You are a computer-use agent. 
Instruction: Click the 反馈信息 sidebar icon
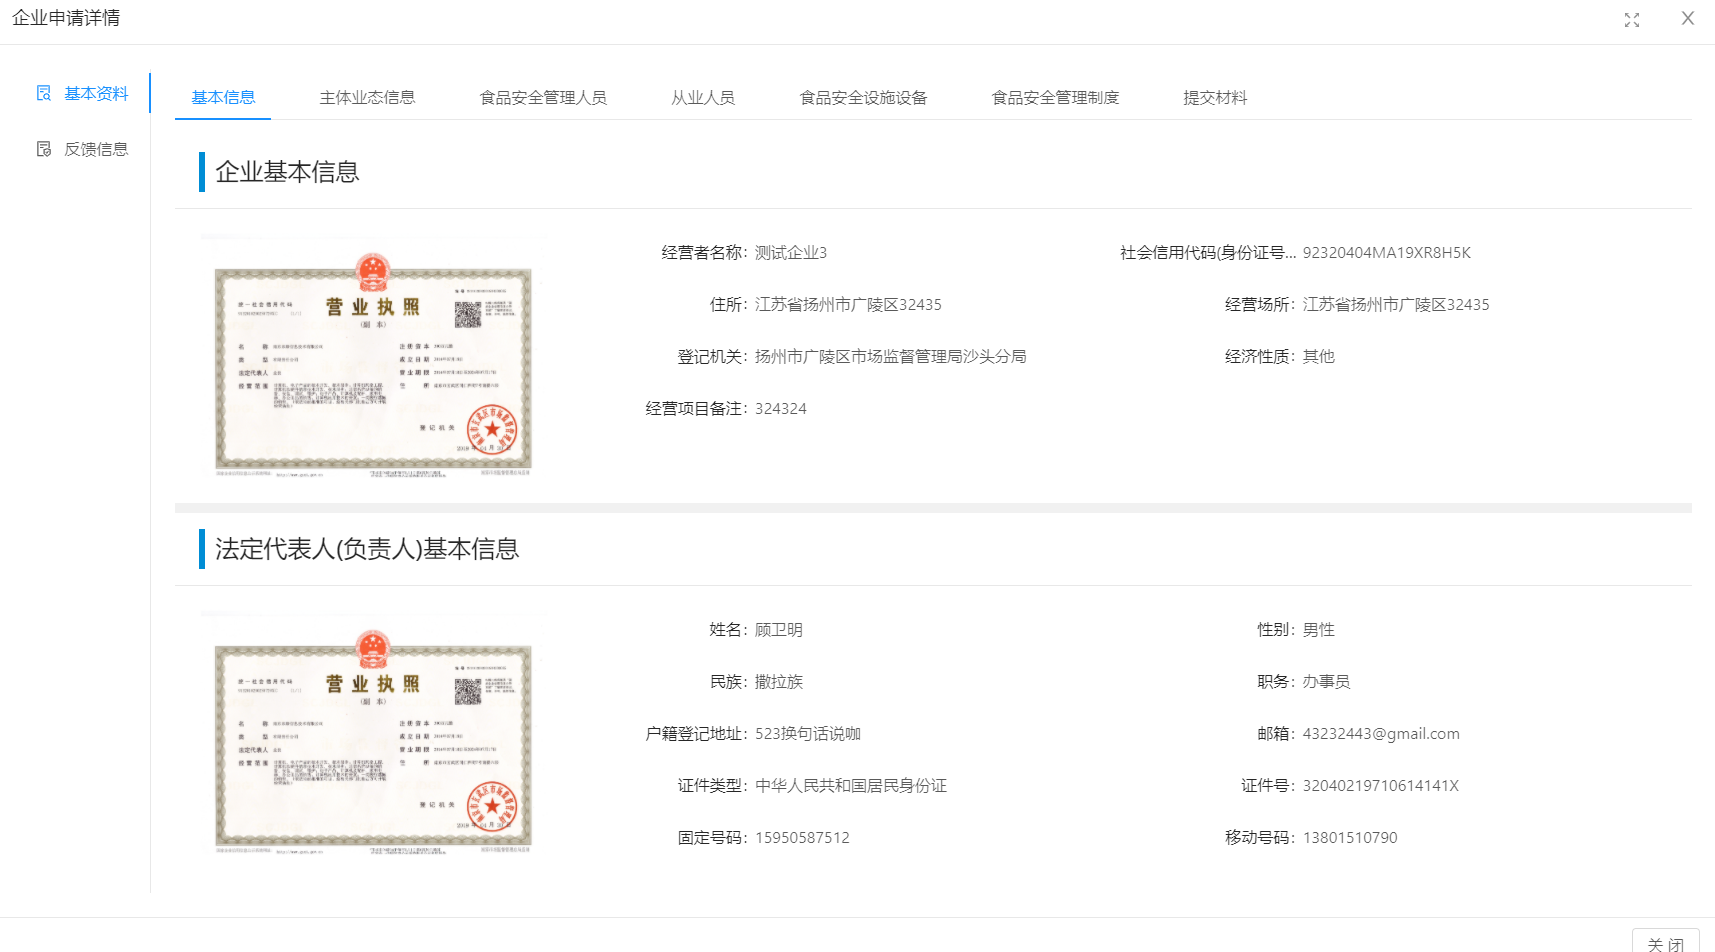click(44, 149)
